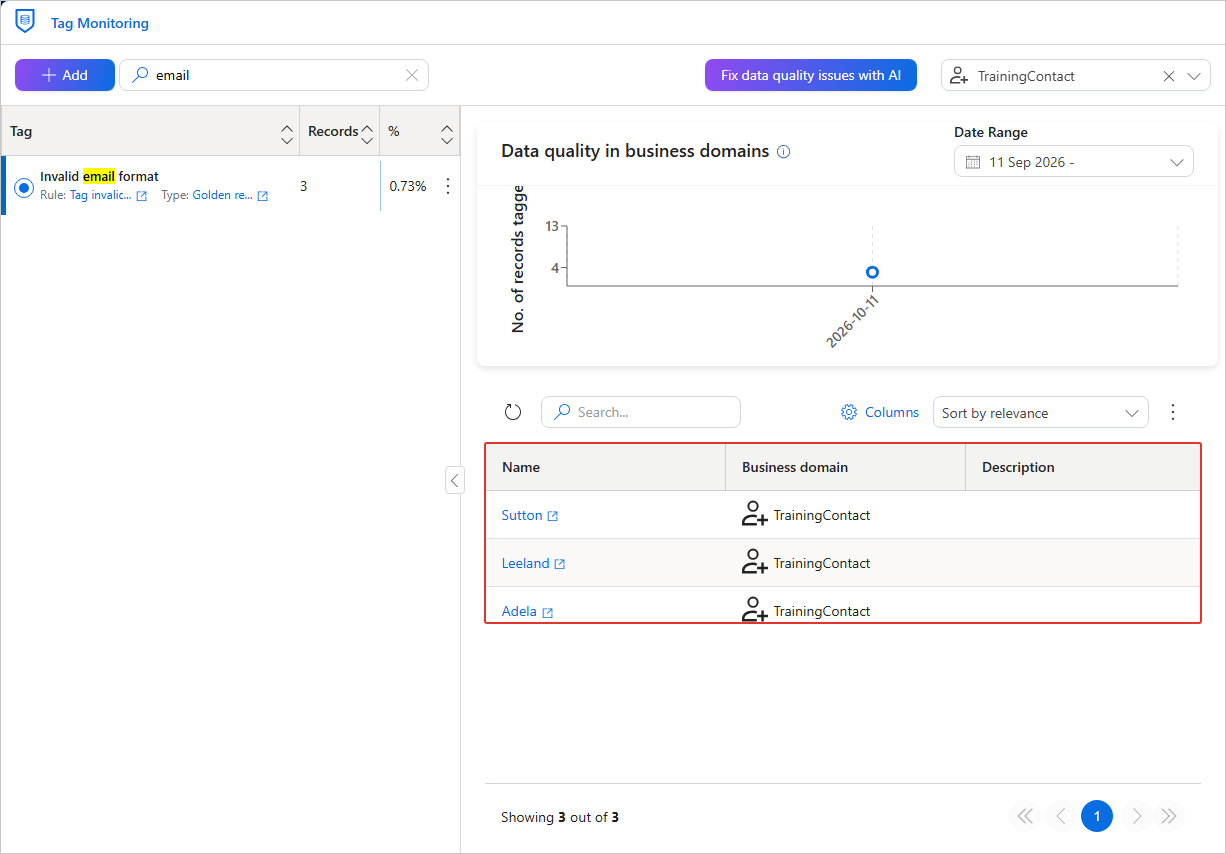Select the Invalid email format radio button

click(25, 187)
